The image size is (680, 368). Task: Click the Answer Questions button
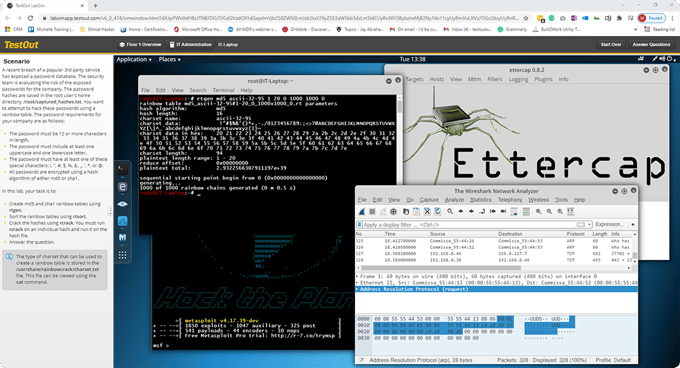pyautogui.click(x=651, y=45)
